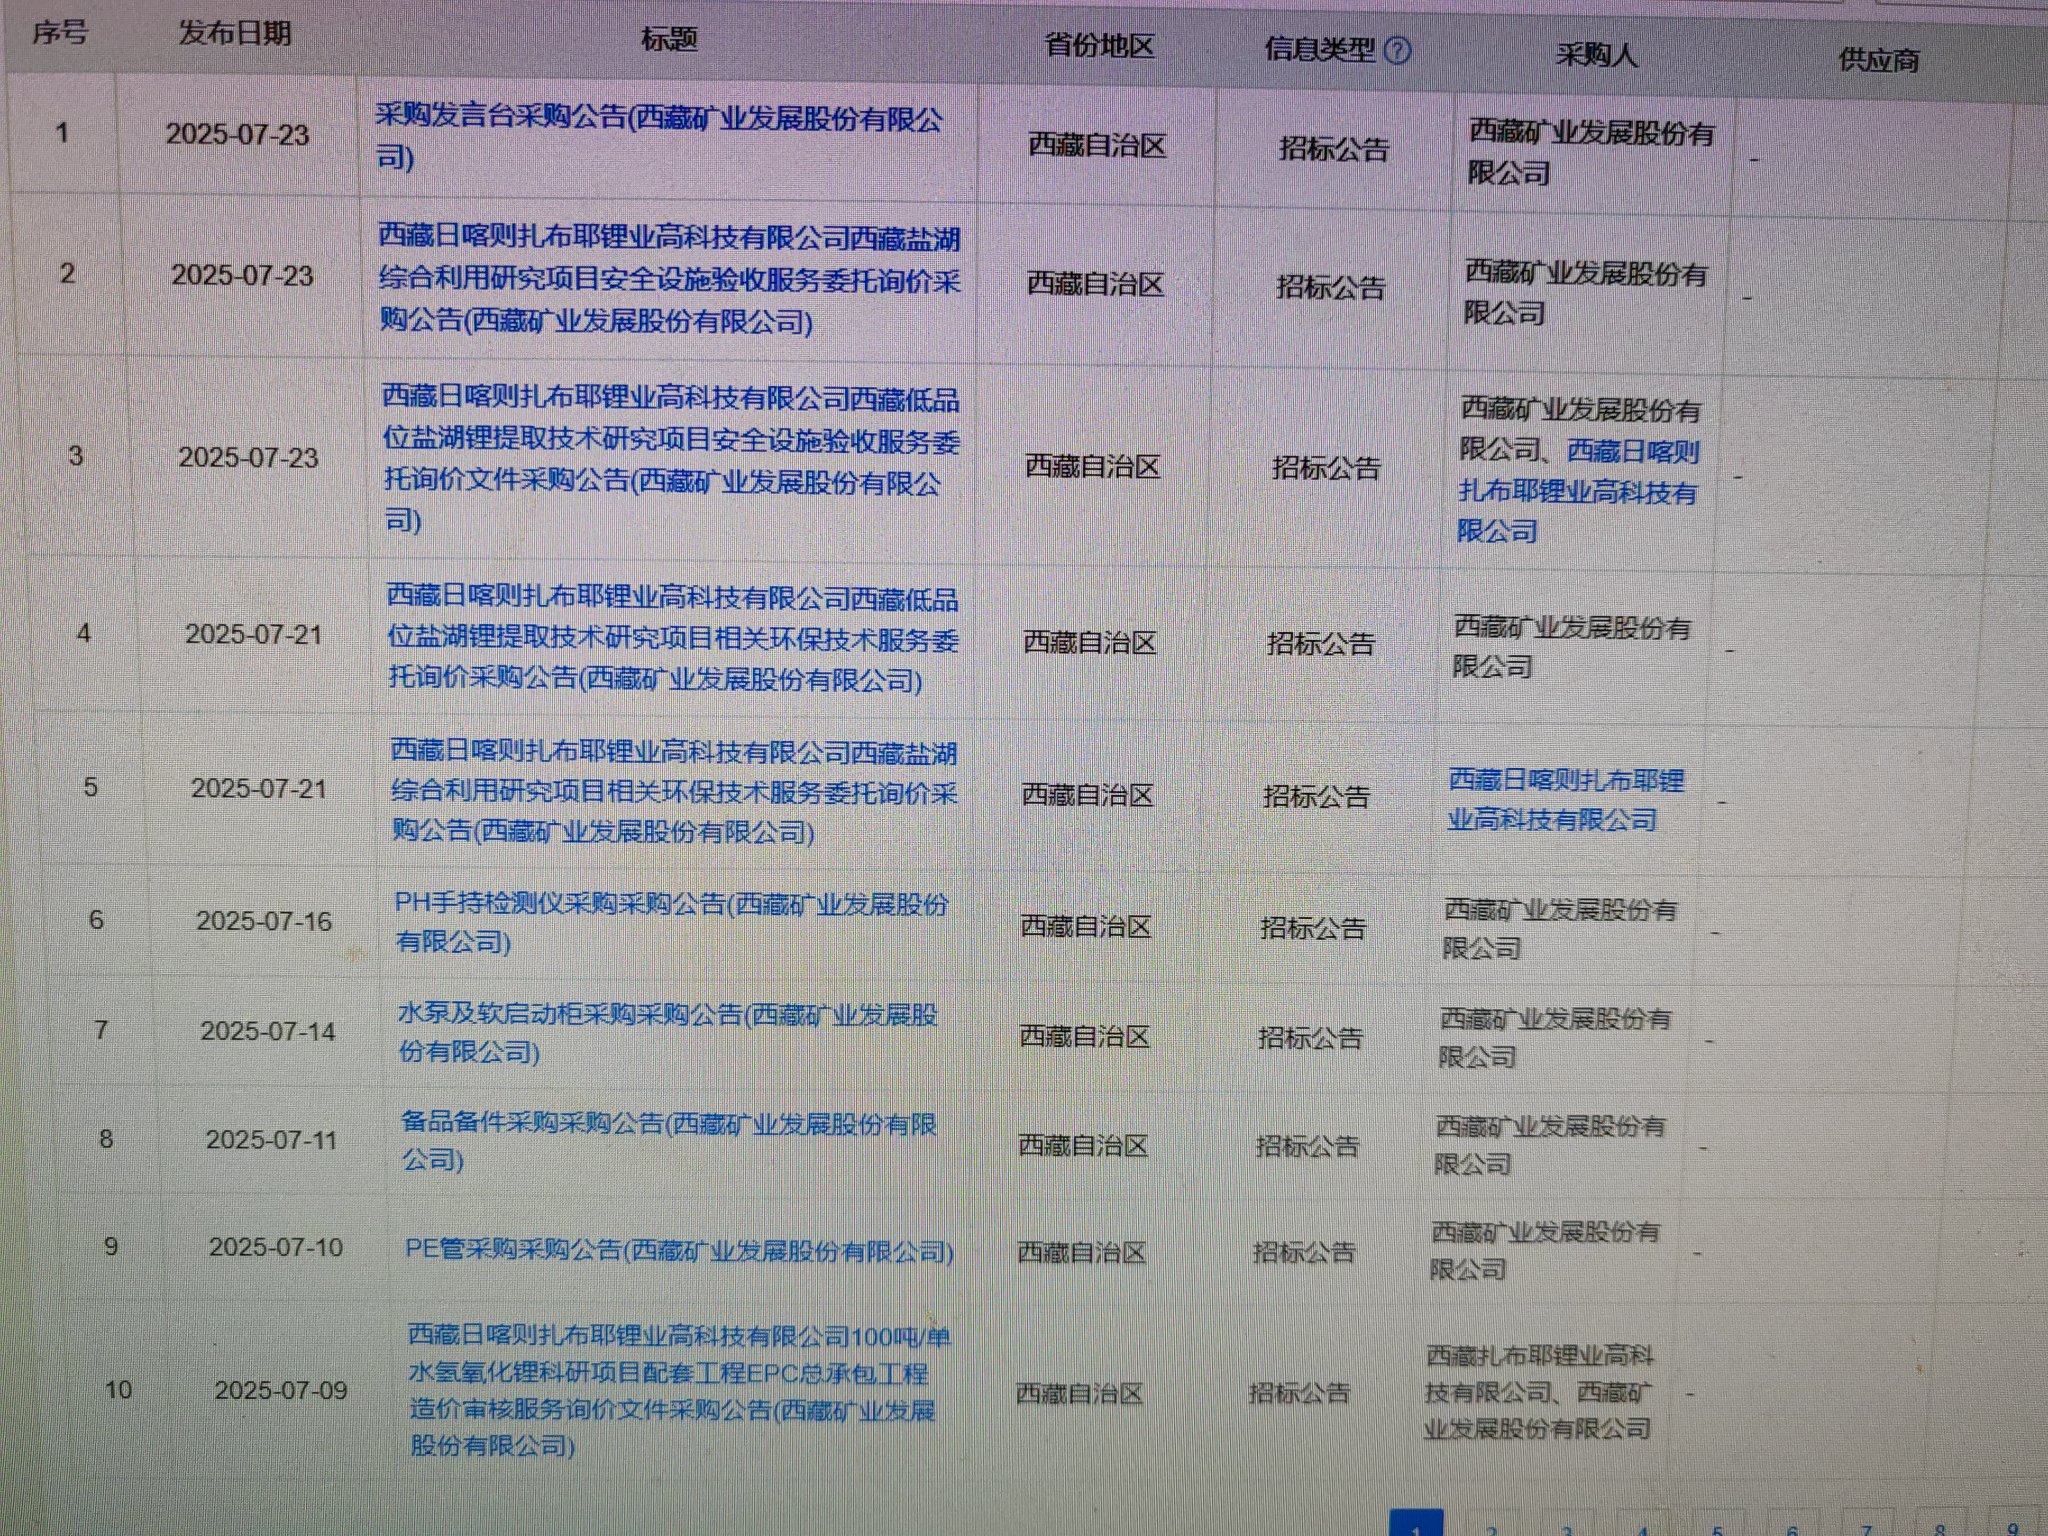Click the 信息类型 column header text
Screen dimensions: 2048x1536
click(x=1320, y=50)
